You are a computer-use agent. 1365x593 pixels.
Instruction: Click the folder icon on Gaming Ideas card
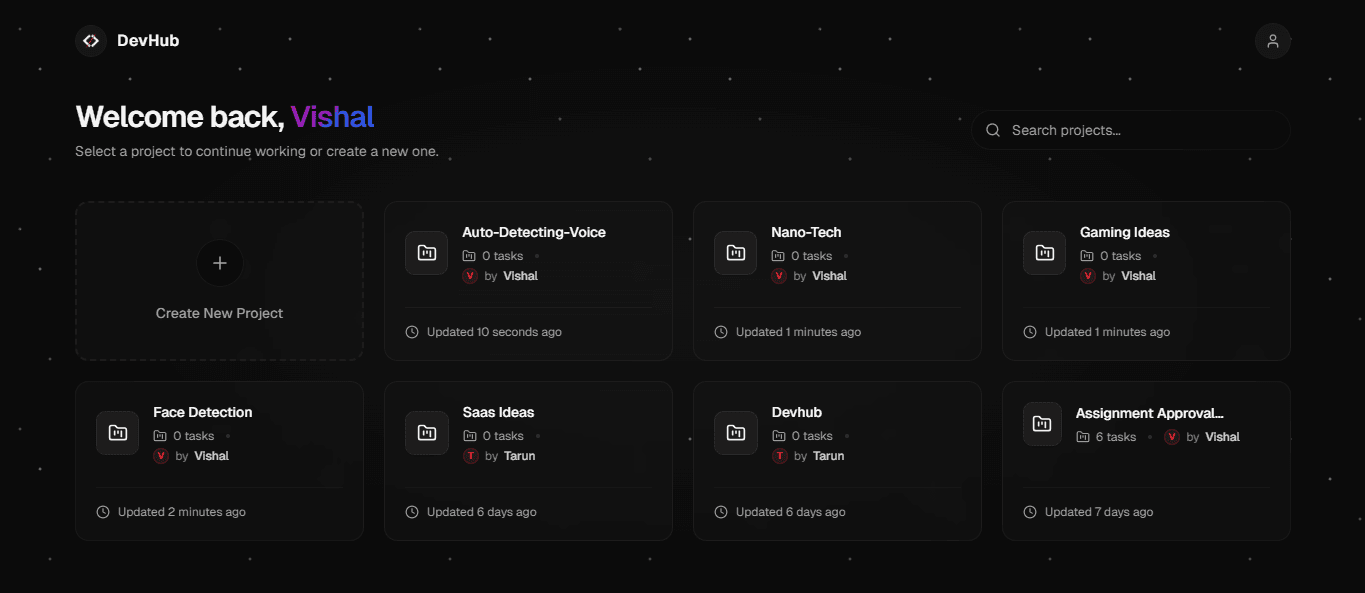(x=1044, y=253)
